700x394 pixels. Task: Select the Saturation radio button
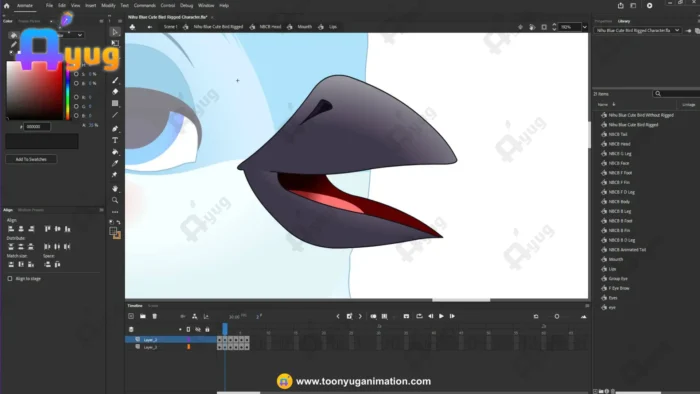point(76,74)
